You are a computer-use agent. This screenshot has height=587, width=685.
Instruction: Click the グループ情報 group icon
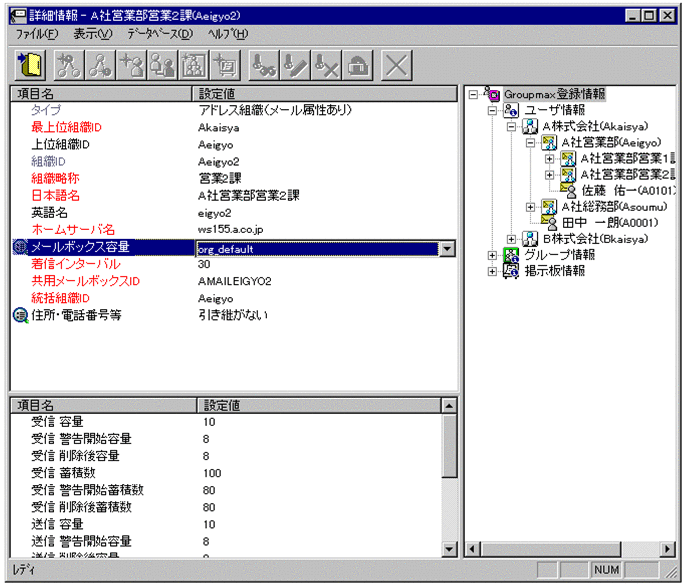(x=511, y=255)
